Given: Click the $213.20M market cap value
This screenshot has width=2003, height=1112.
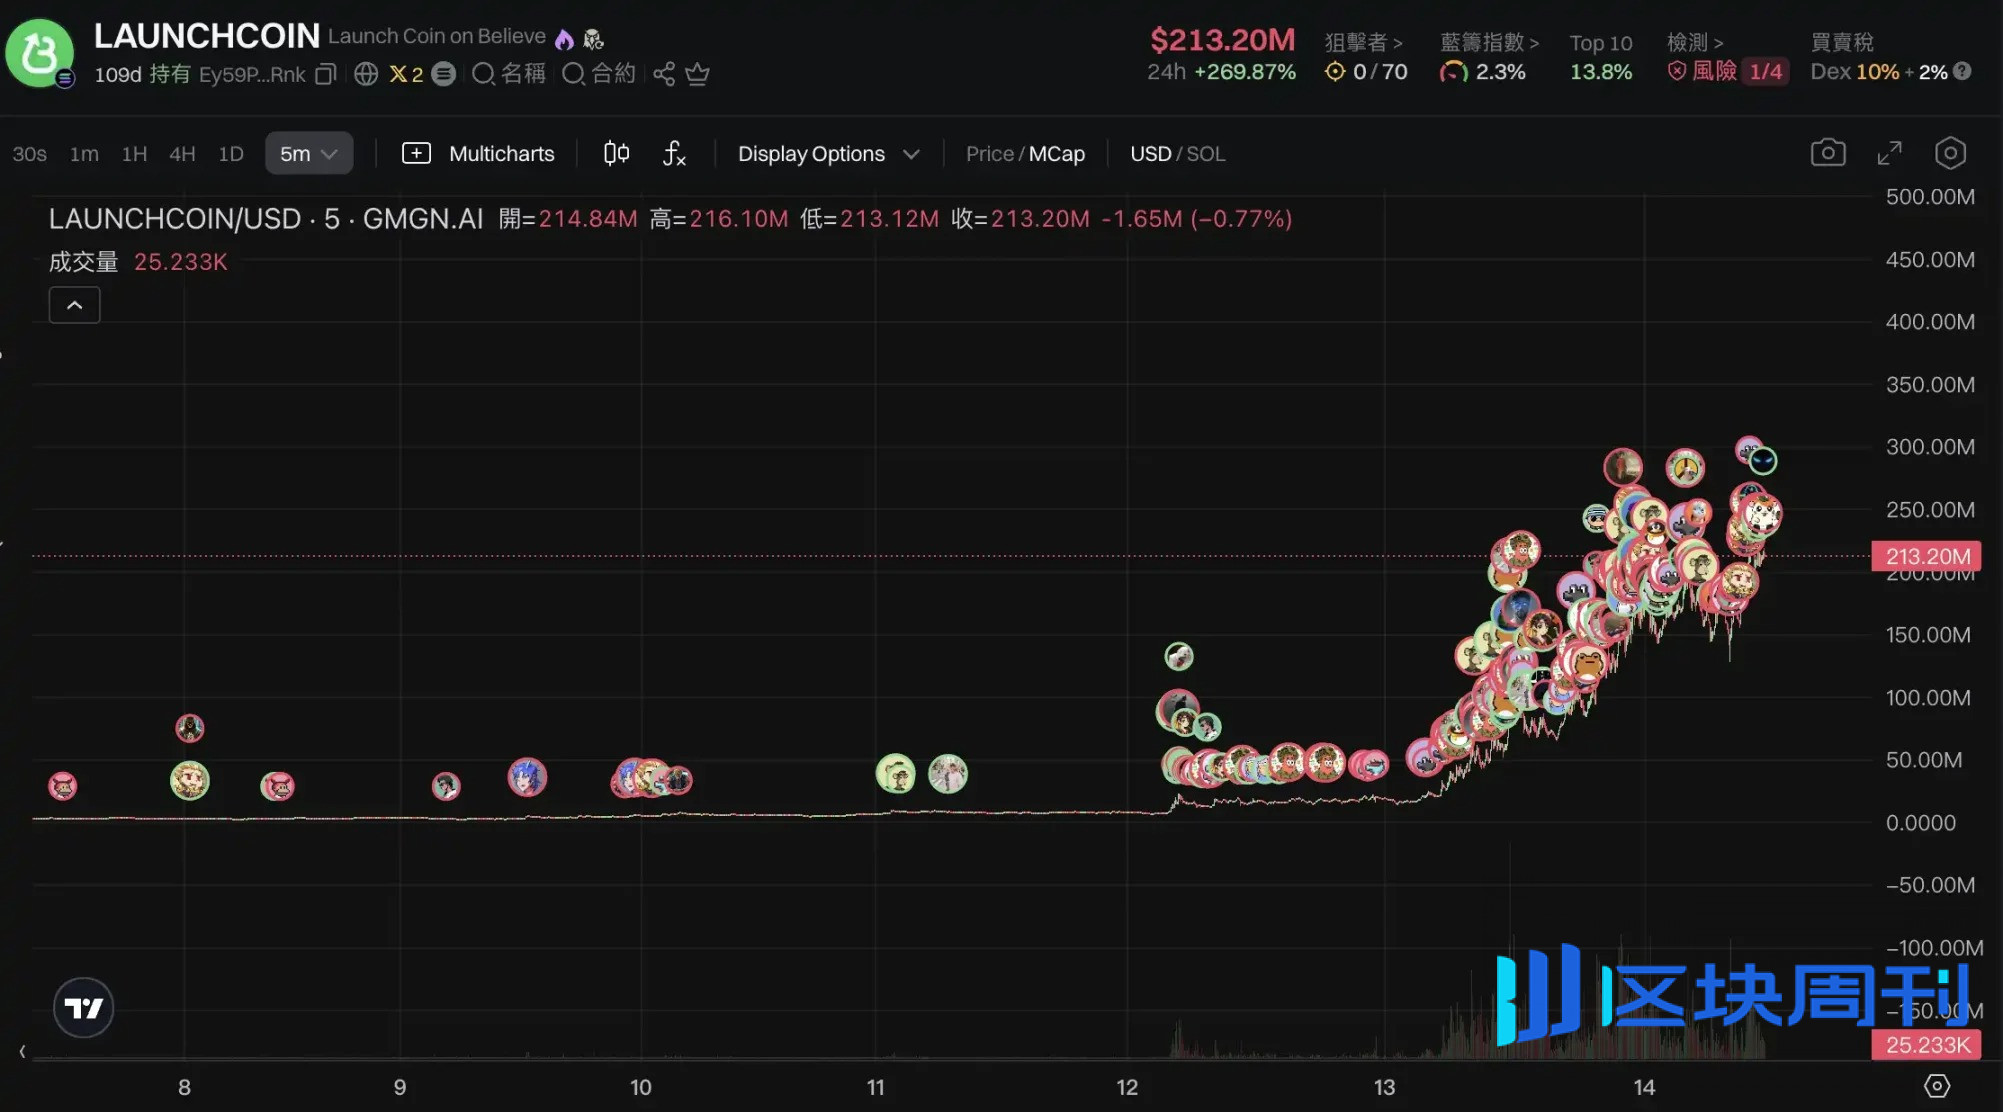Looking at the screenshot, I should coord(1222,39).
